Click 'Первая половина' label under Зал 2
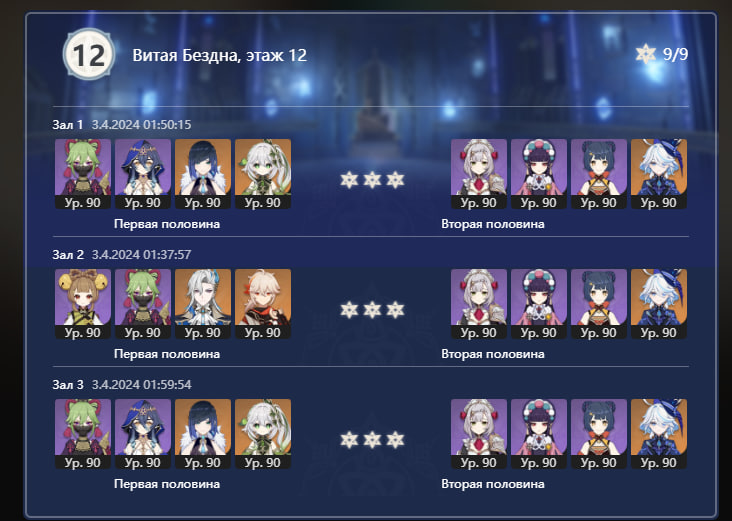 click(x=167, y=354)
